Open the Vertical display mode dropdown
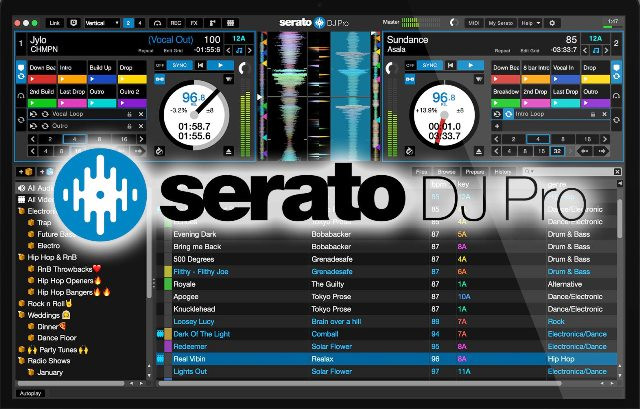This screenshot has height=409, width=640. 102,23
